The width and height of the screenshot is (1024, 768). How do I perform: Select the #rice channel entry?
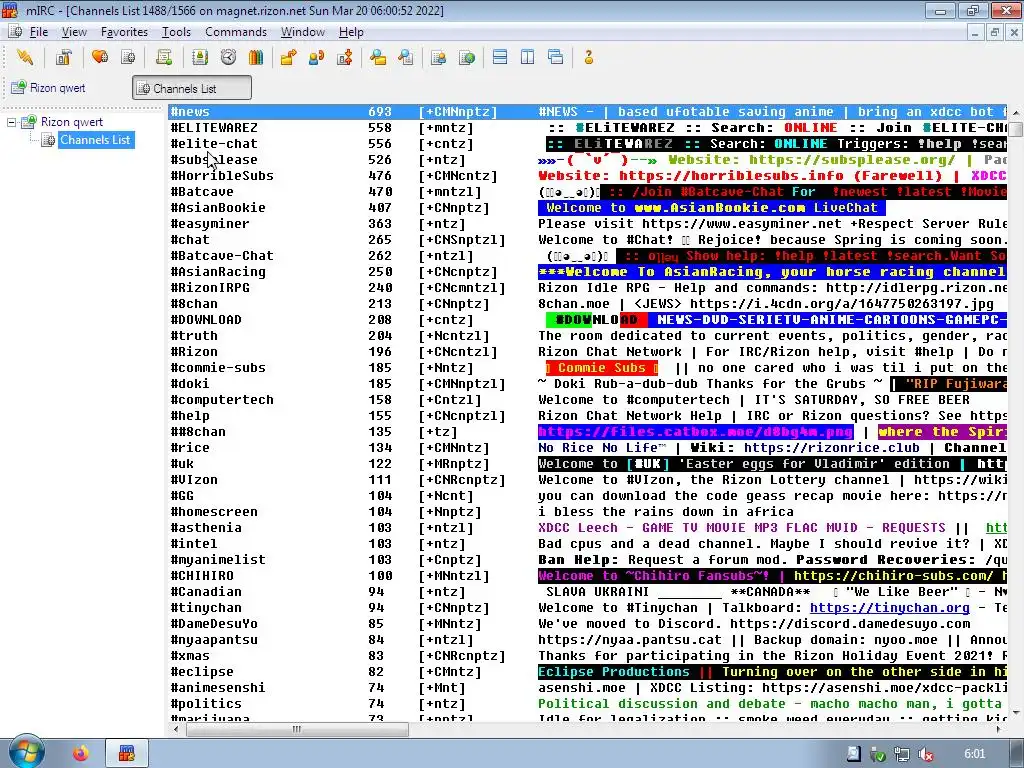[x=588, y=448]
